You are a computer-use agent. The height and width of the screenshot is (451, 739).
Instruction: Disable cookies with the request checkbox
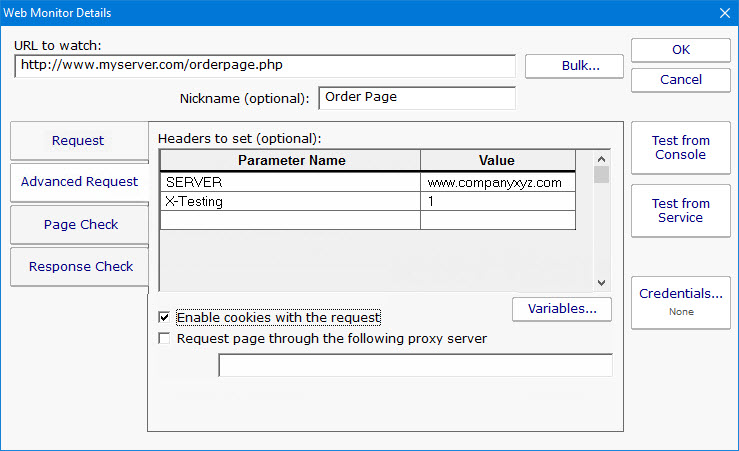coord(164,318)
